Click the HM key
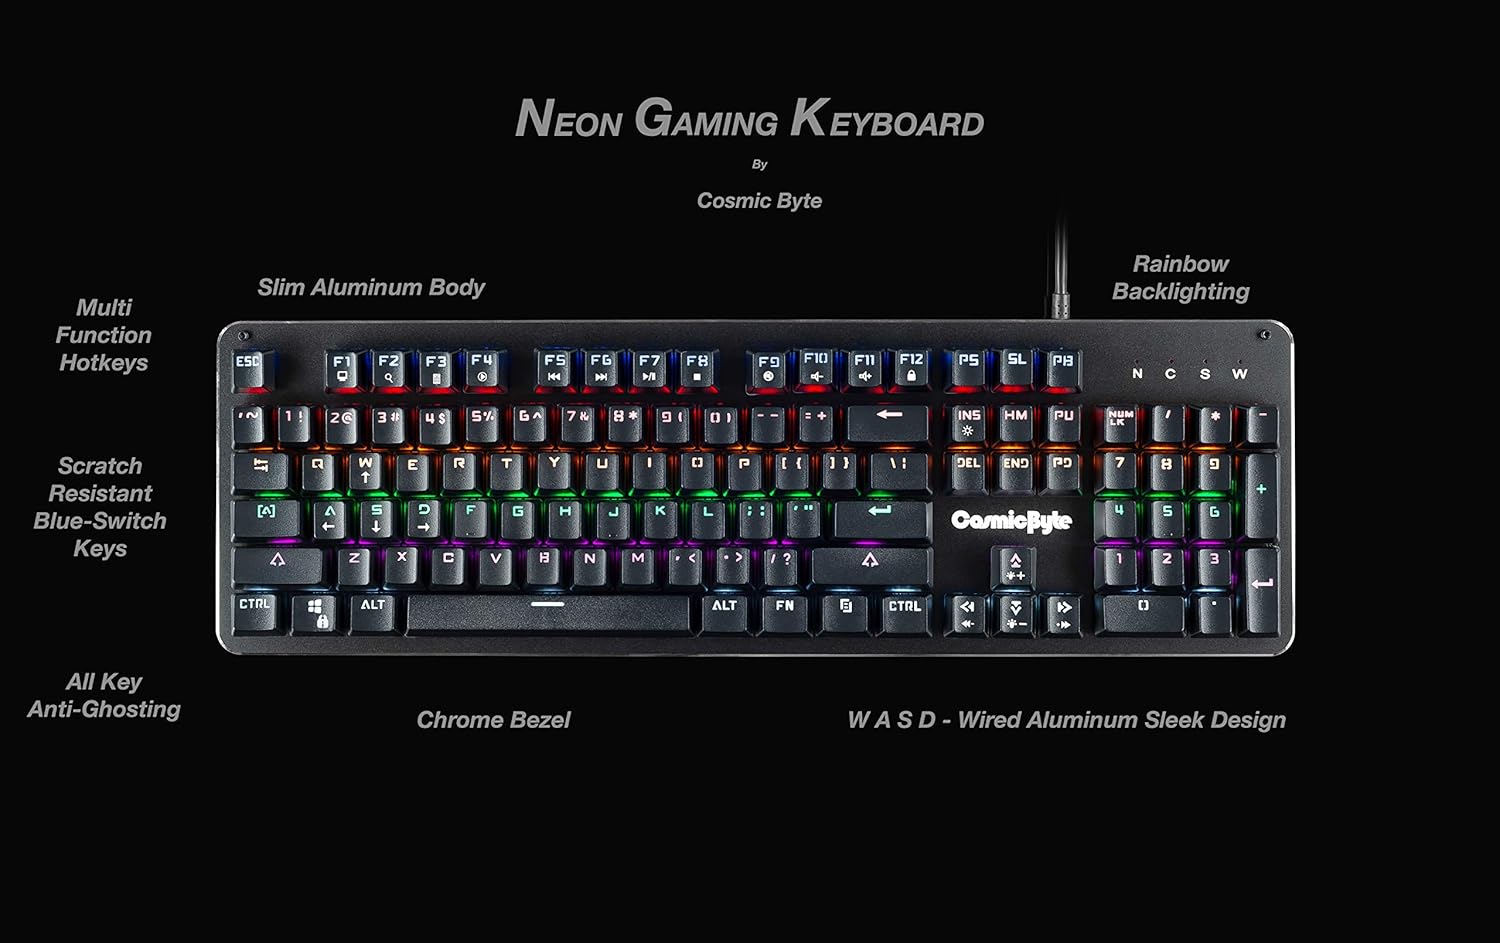Viewport: 1500px width, 943px height. (1016, 423)
